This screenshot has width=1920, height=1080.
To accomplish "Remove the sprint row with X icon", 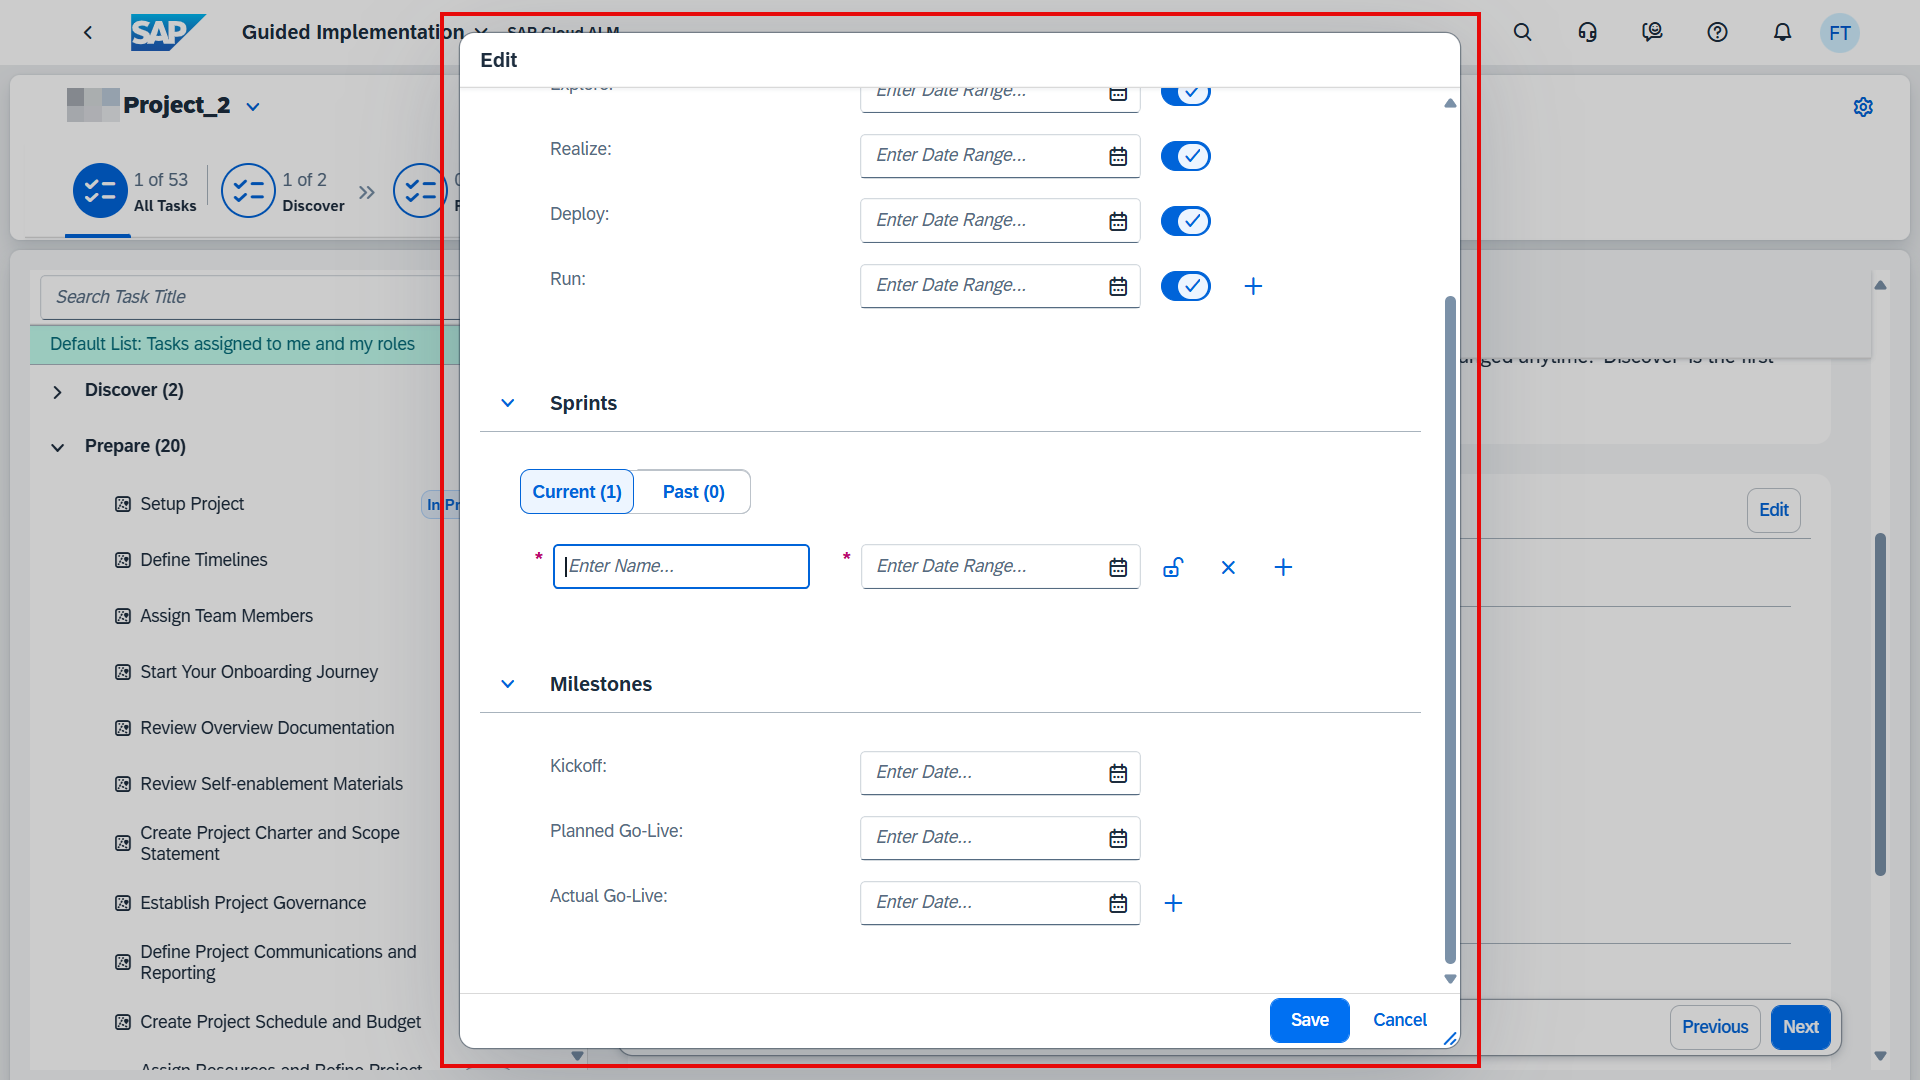I will click(1228, 568).
